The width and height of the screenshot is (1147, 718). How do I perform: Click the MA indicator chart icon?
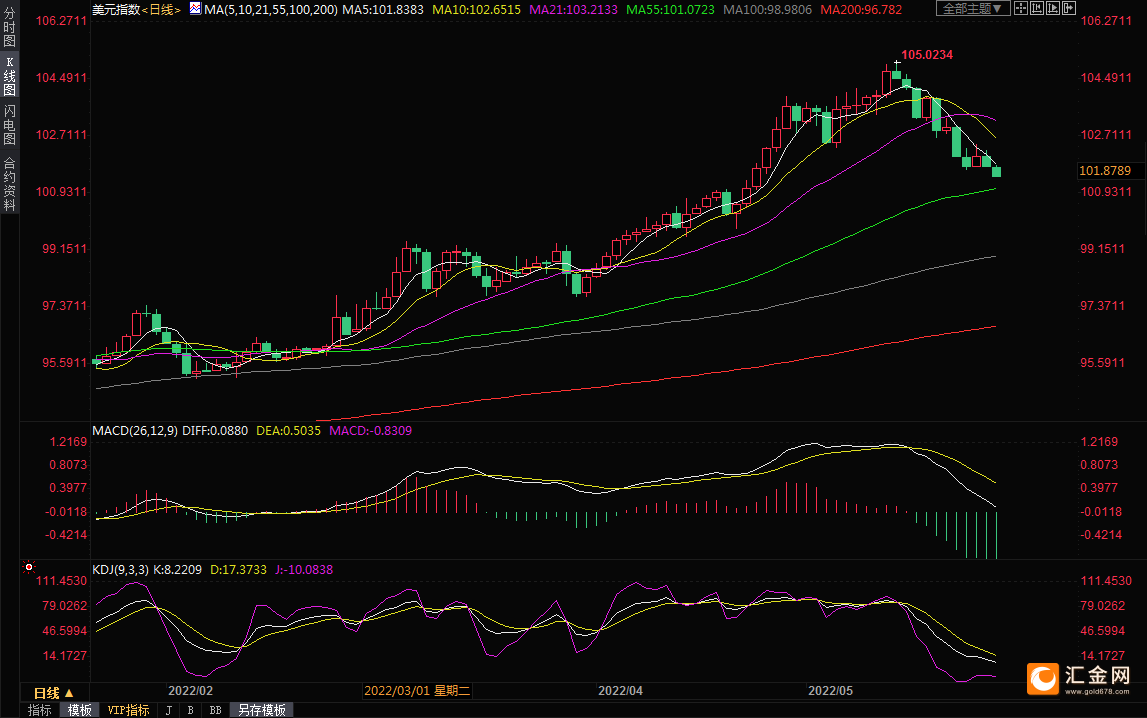(x=194, y=9)
